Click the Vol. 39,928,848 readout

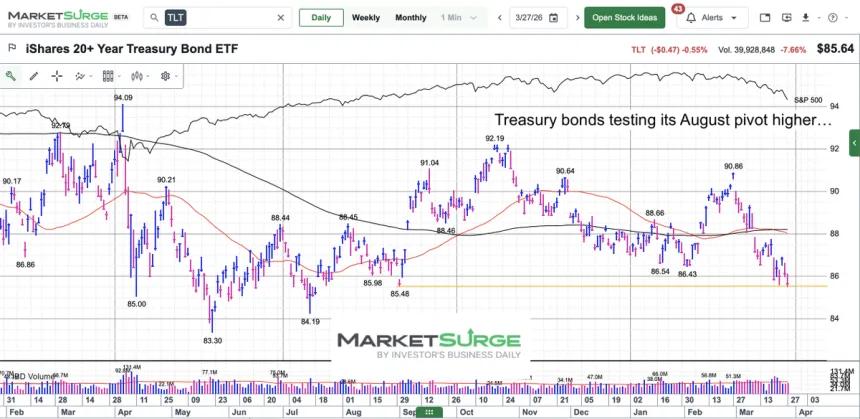(x=746, y=49)
